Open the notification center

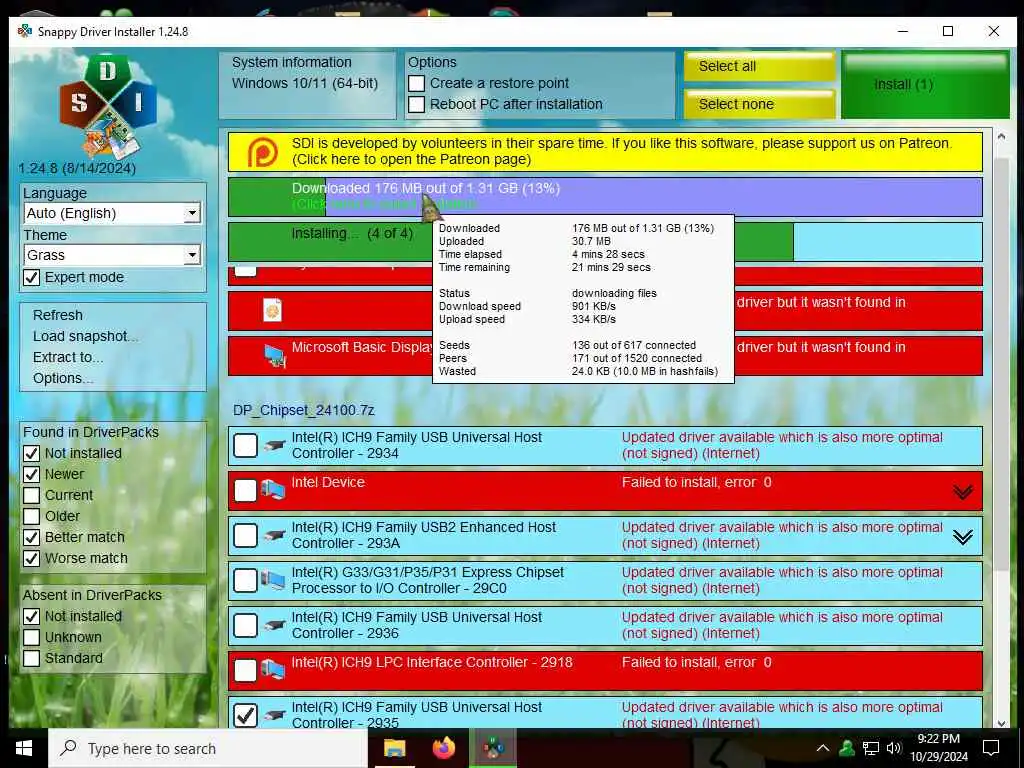[991, 748]
